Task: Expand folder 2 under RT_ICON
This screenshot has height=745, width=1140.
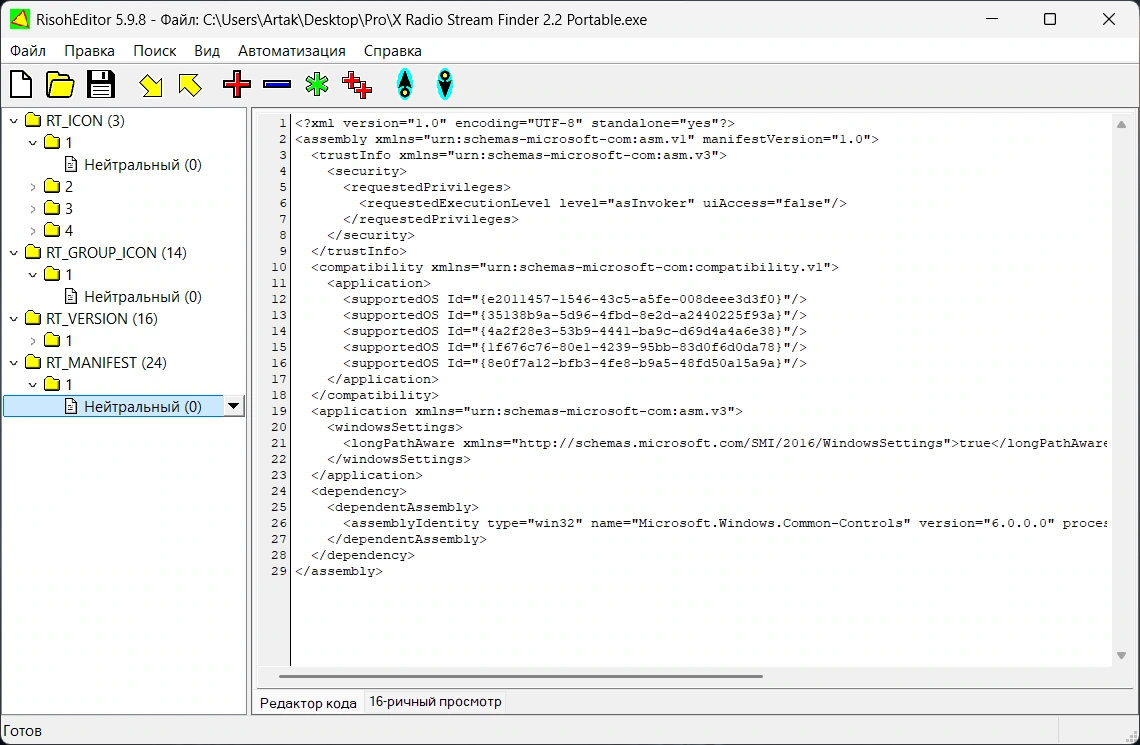Action: point(33,187)
